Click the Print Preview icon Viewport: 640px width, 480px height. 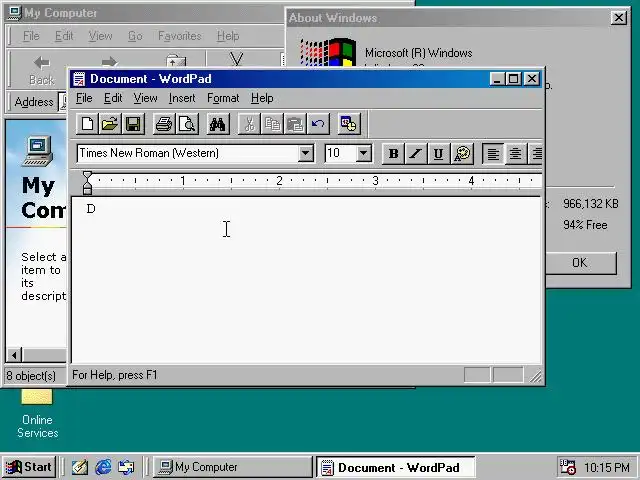coord(187,124)
